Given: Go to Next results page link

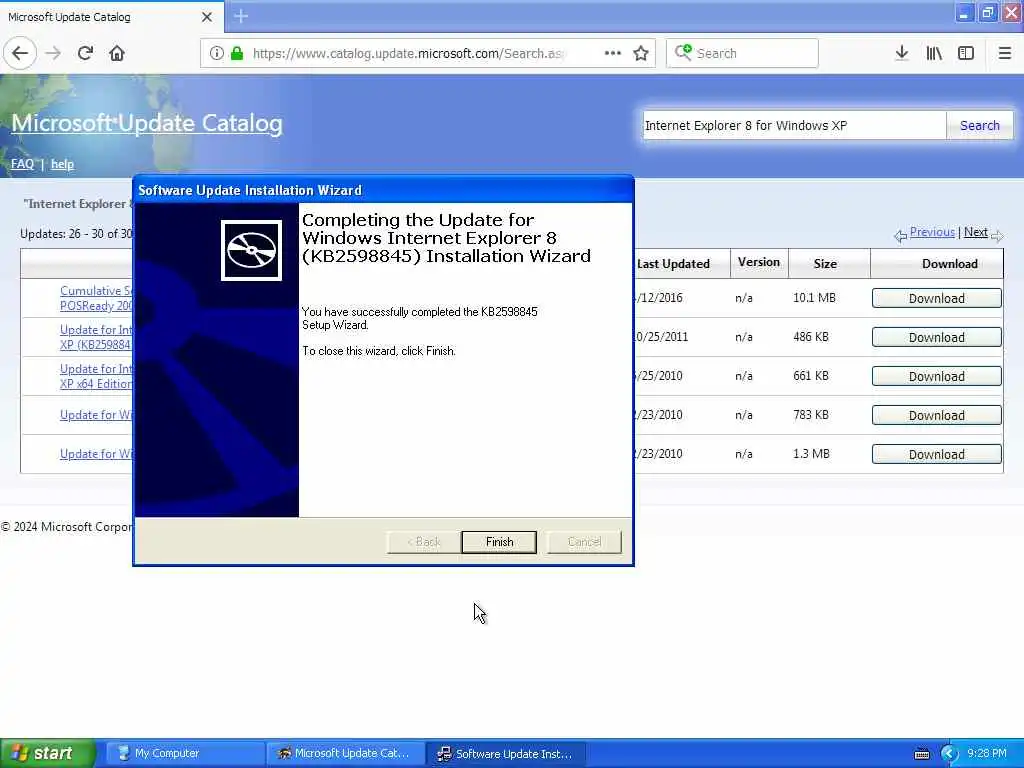Looking at the screenshot, I should click(976, 232).
